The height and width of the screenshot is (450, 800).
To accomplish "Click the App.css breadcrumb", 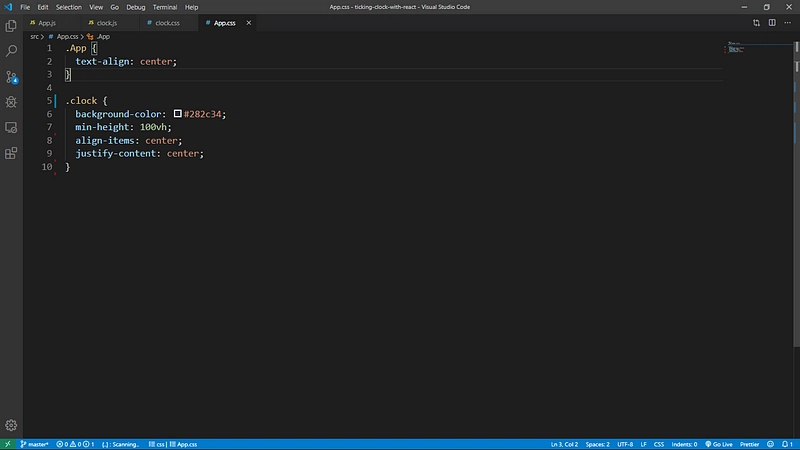I will [x=67, y=37].
